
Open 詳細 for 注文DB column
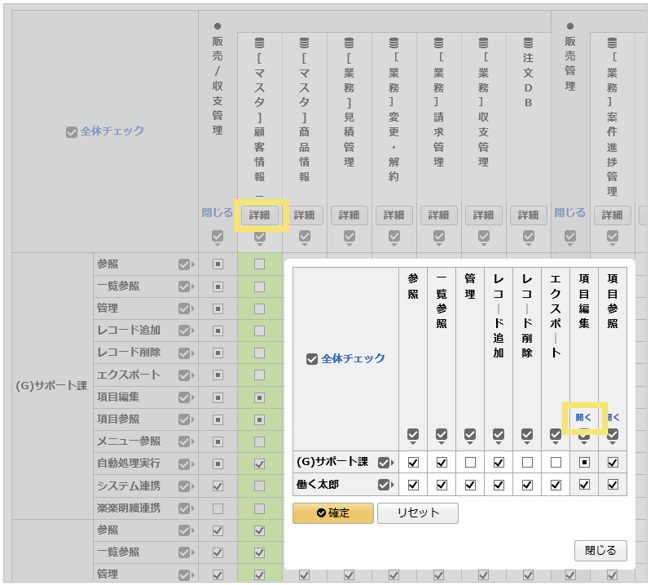coord(528,215)
